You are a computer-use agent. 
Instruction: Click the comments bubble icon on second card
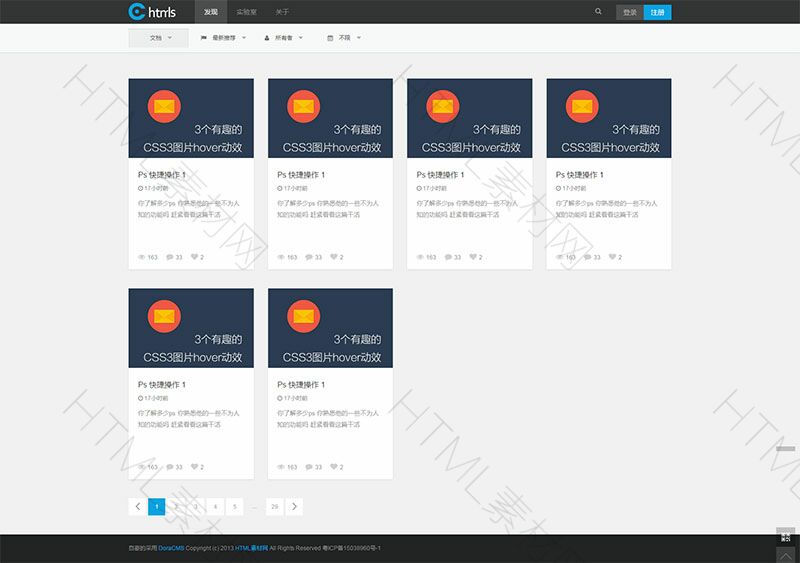pyautogui.click(x=309, y=257)
